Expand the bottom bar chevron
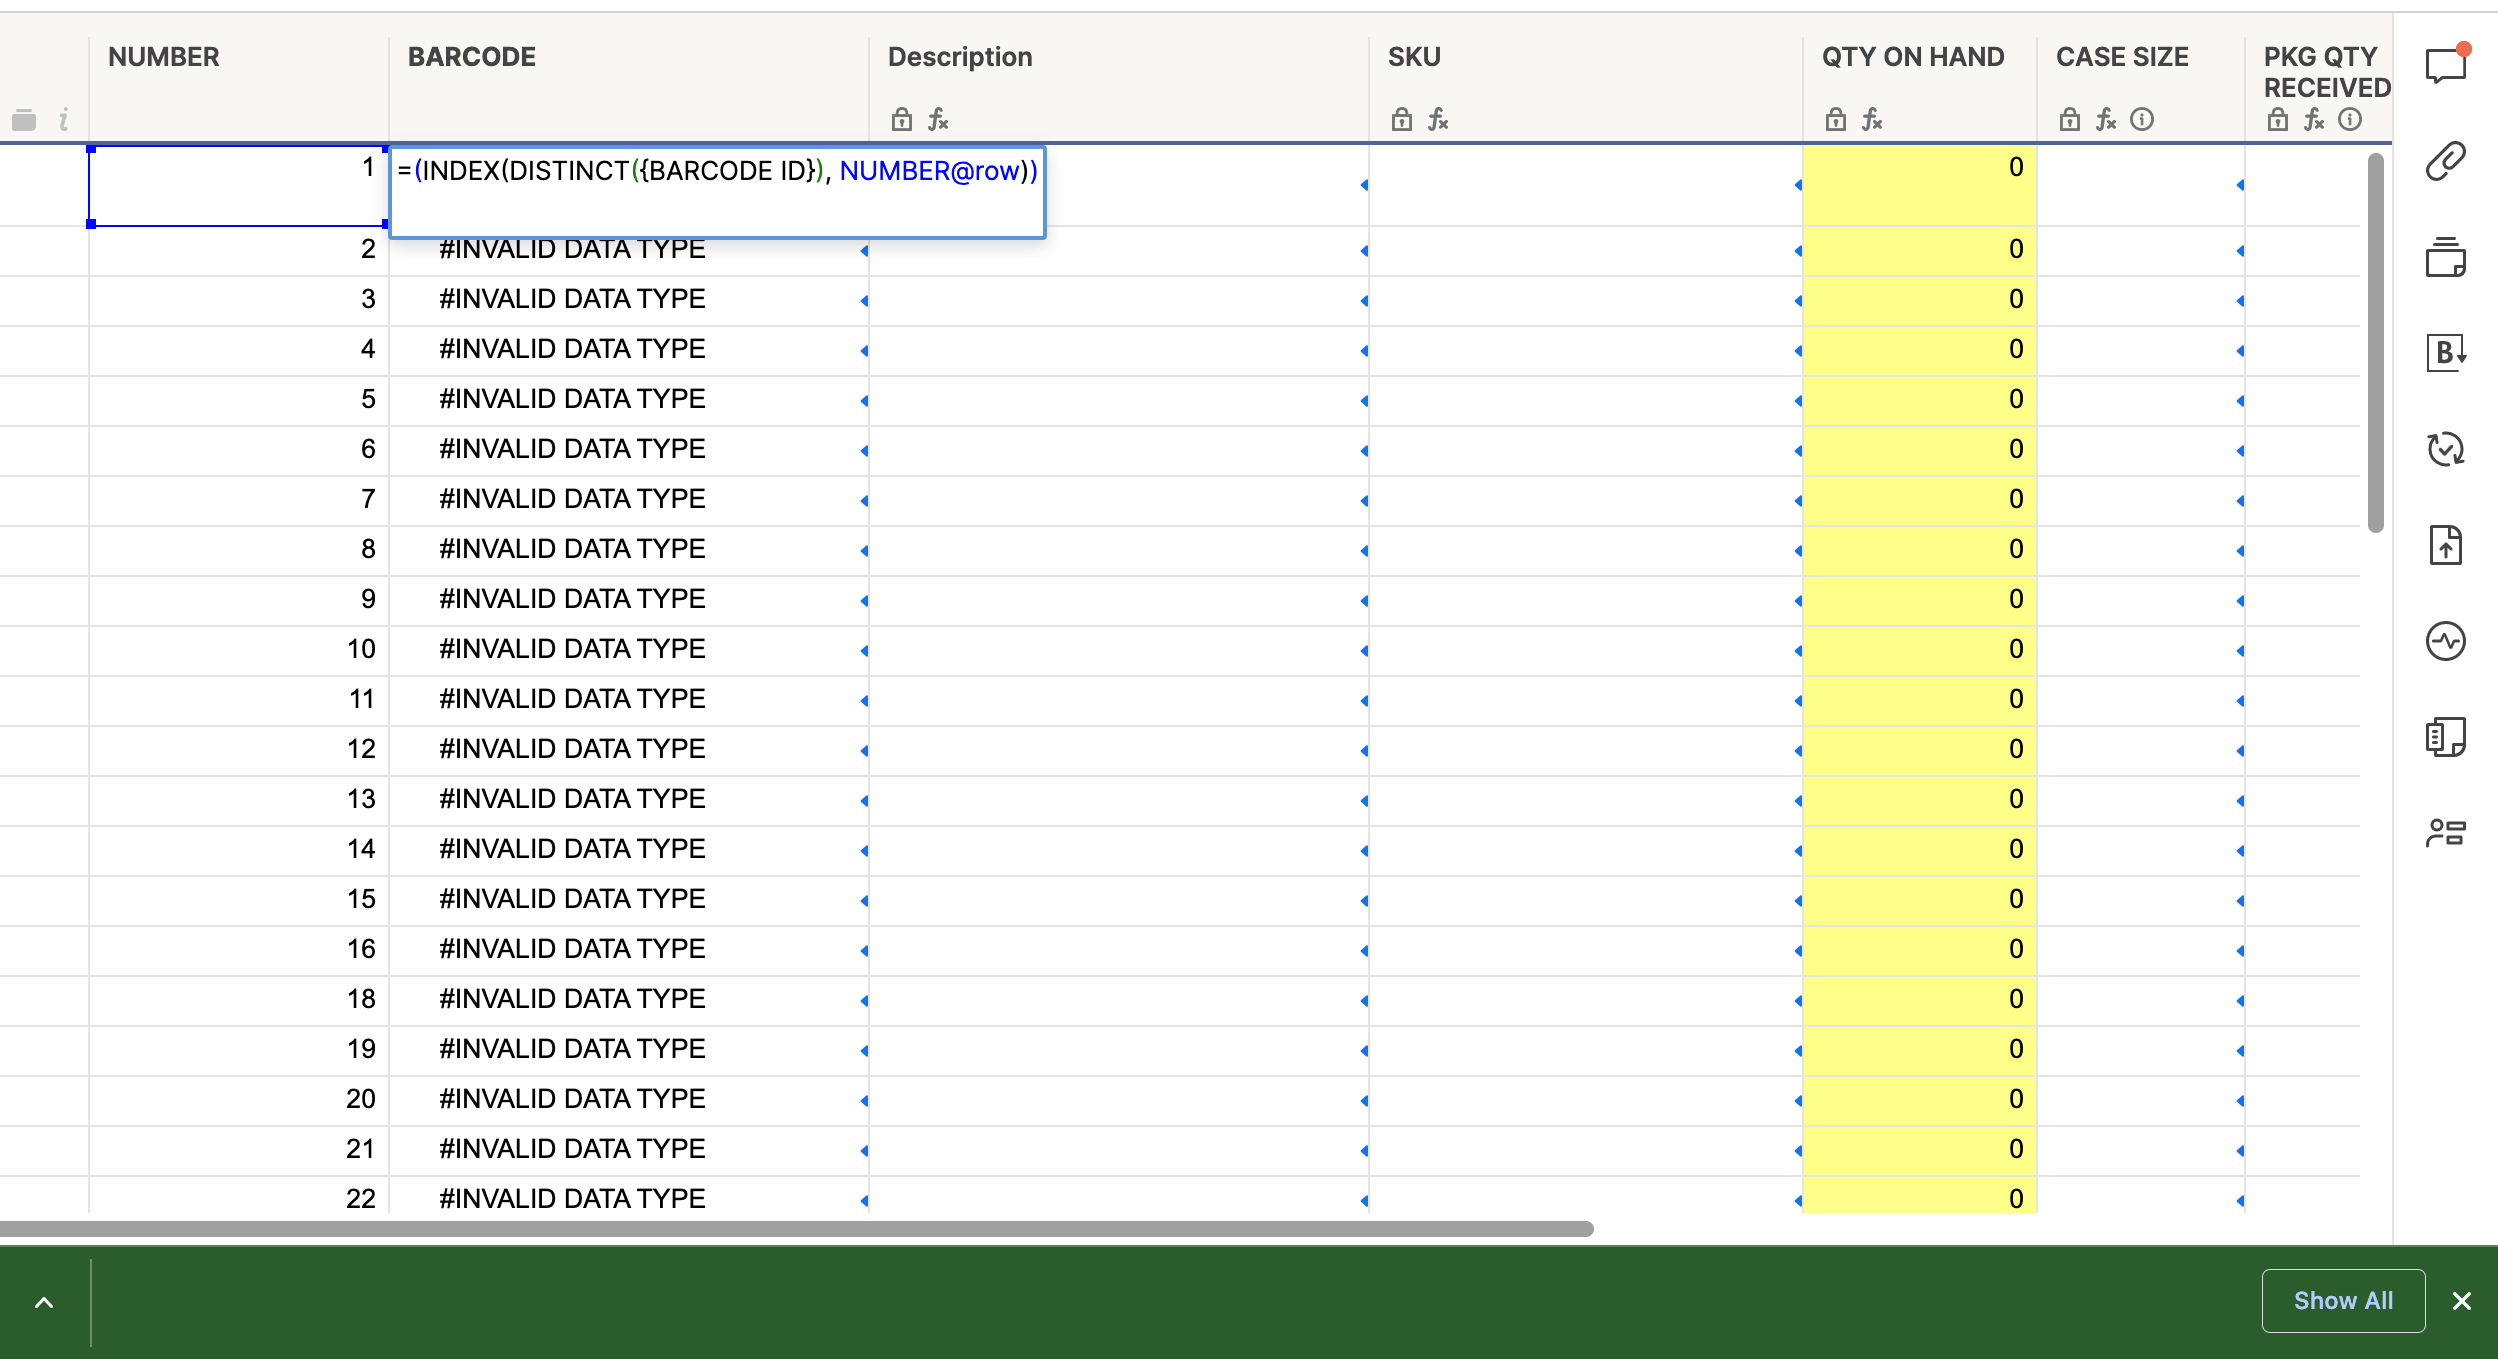Screen dimensions: 2498x1359 tap(44, 1302)
